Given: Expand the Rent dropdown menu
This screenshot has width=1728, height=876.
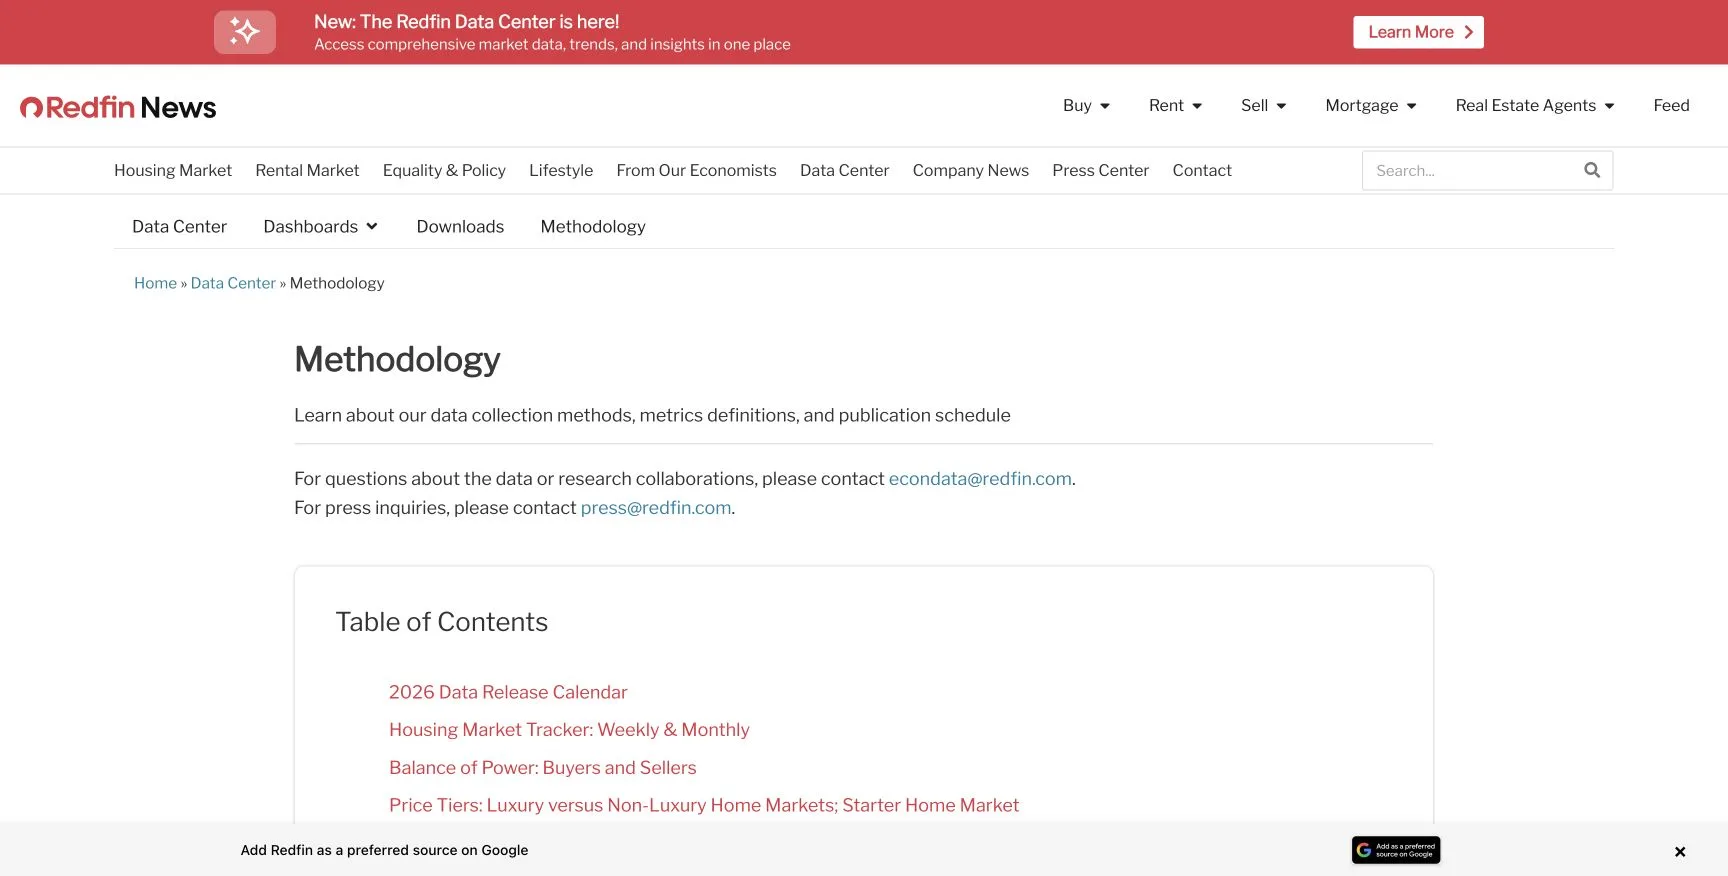Looking at the screenshot, I should tap(1175, 105).
